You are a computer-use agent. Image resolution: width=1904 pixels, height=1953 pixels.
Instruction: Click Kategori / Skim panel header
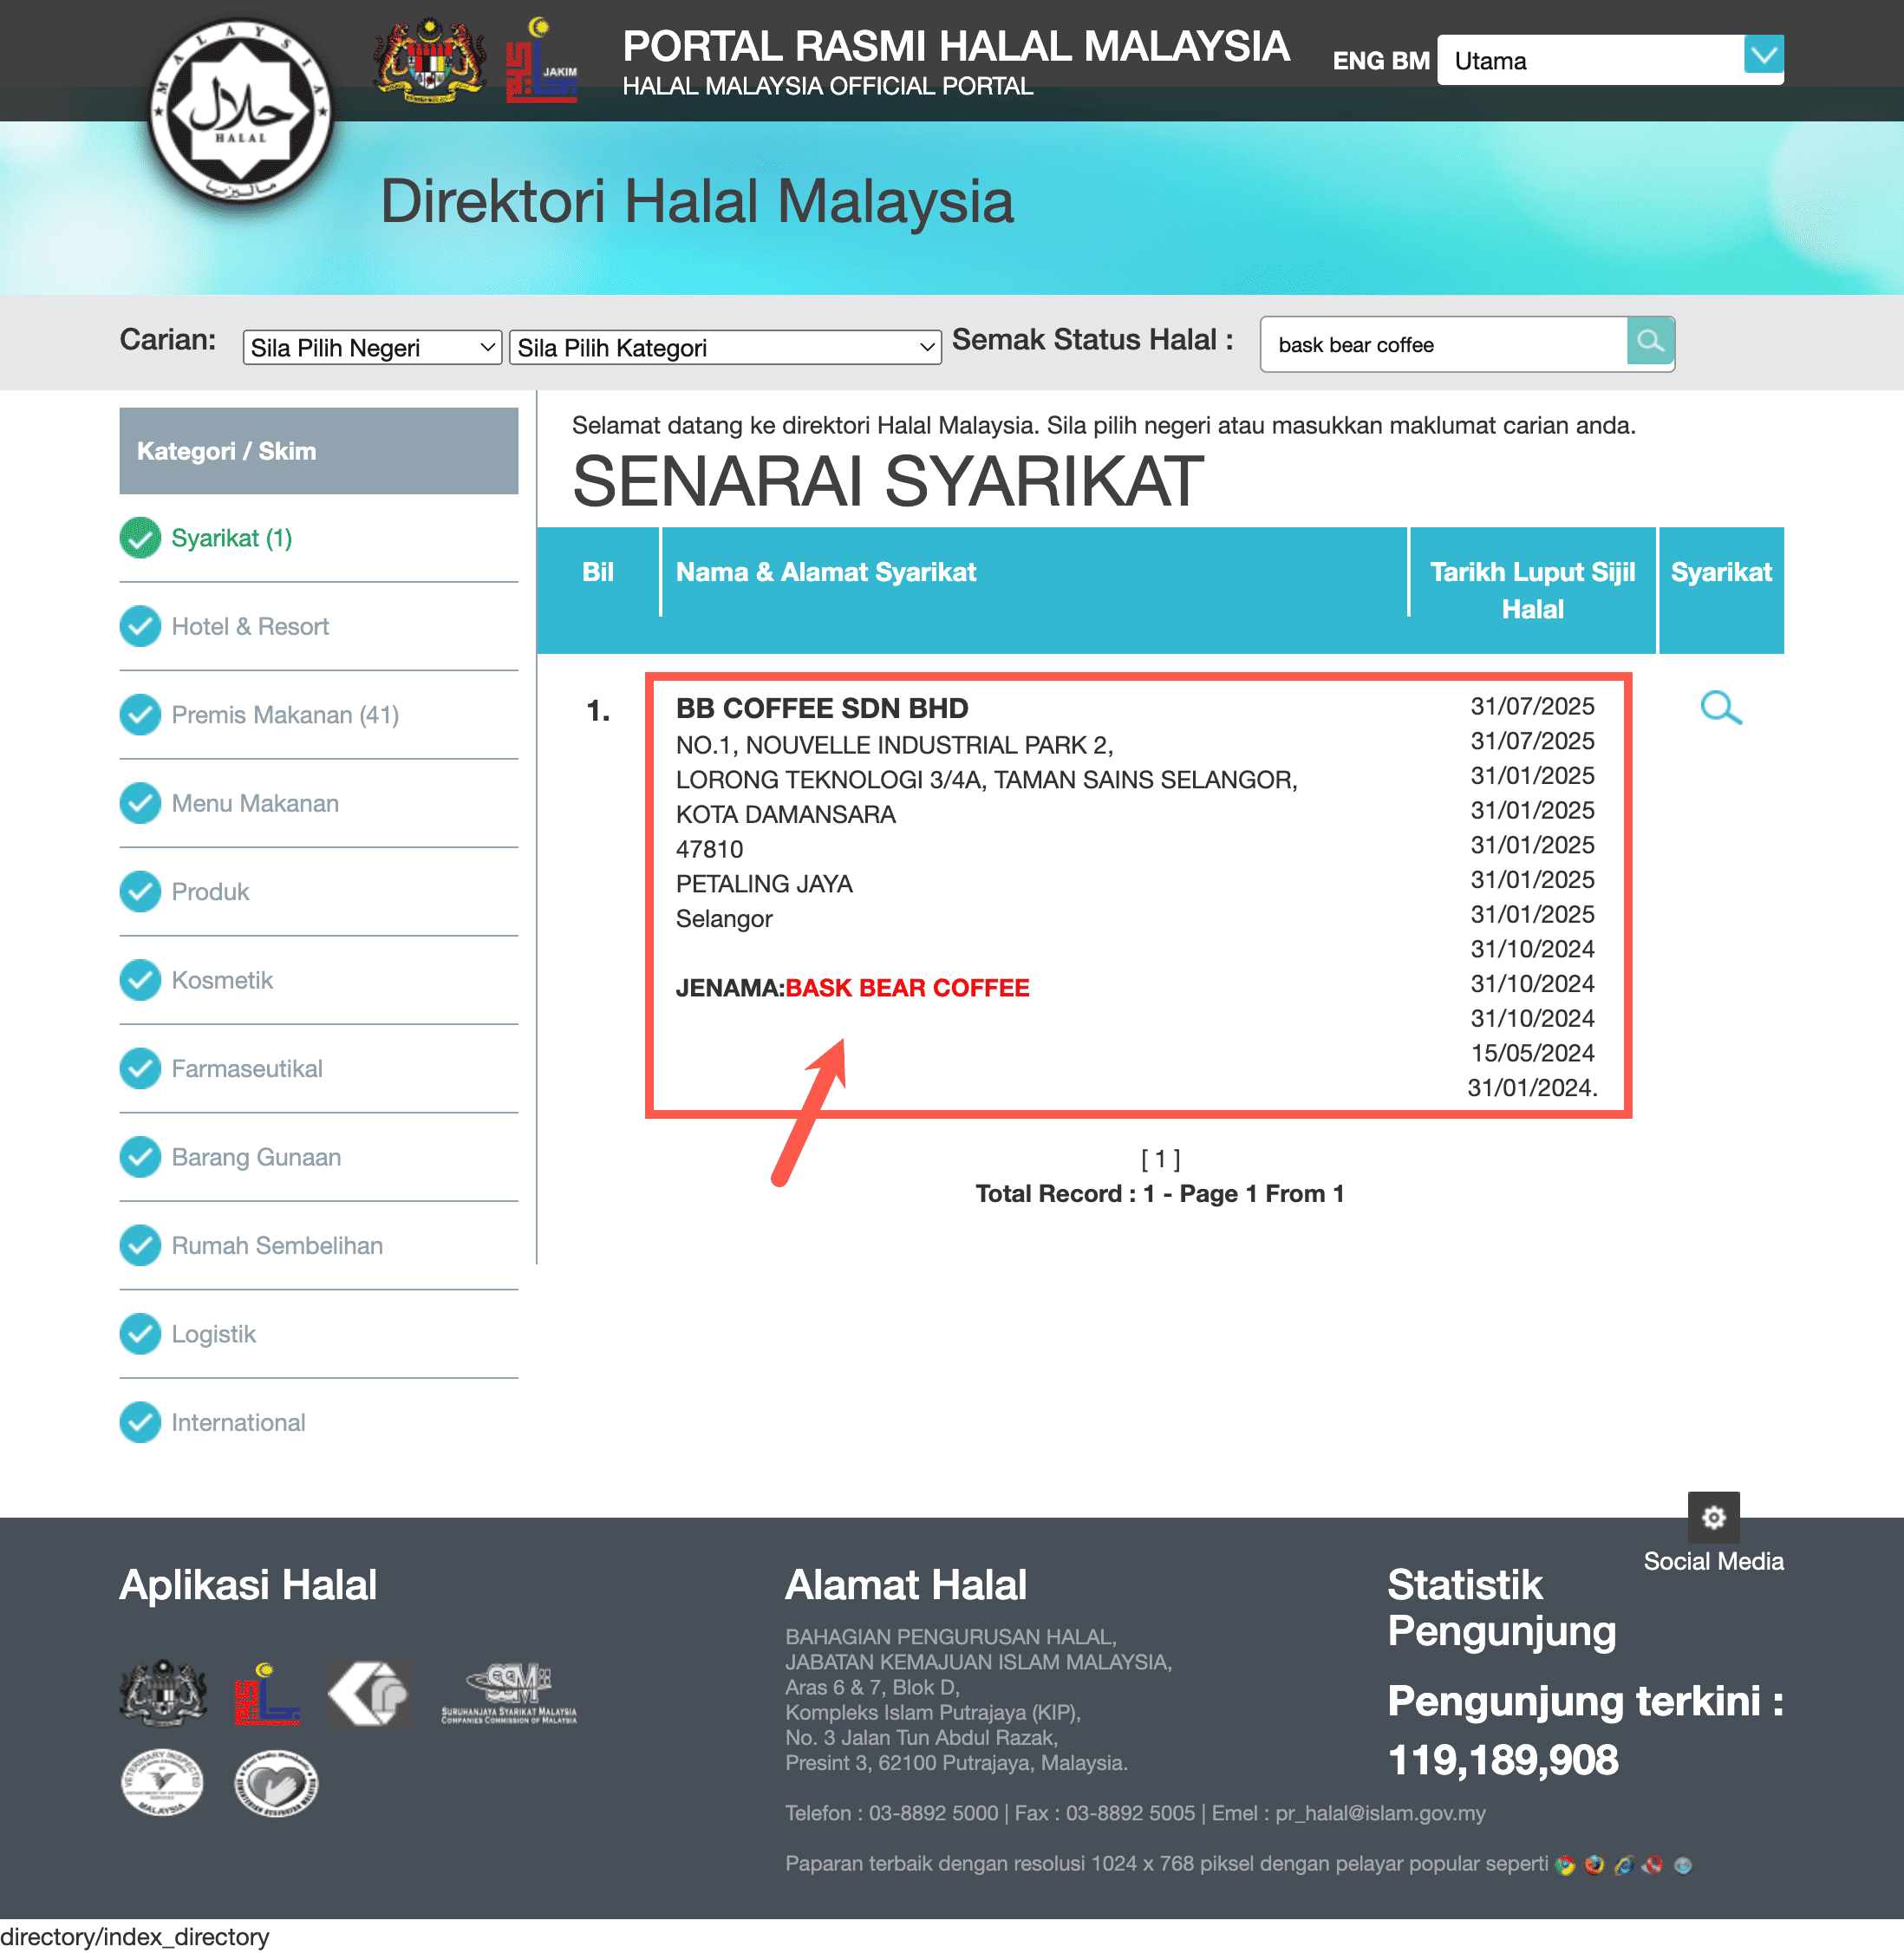pyautogui.click(x=318, y=450)
